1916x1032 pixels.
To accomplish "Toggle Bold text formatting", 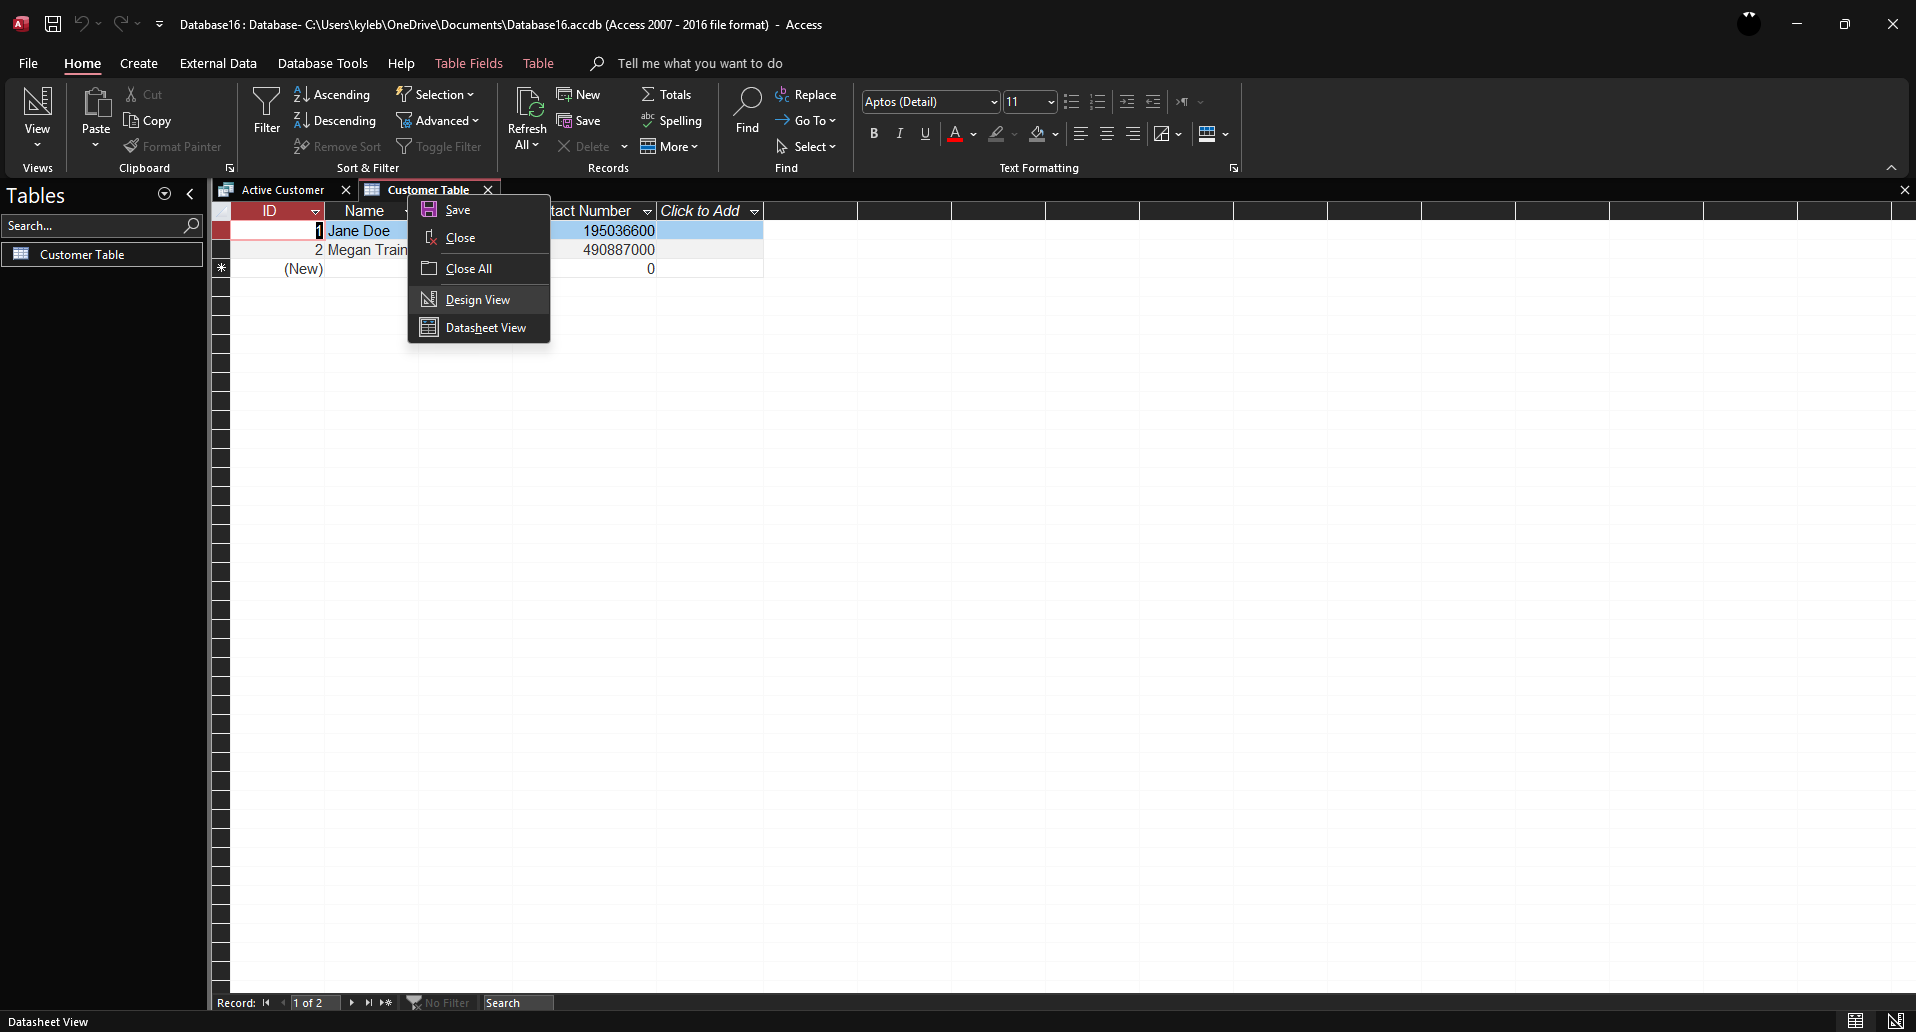I will pyautogui.click(x=874, y=134).
